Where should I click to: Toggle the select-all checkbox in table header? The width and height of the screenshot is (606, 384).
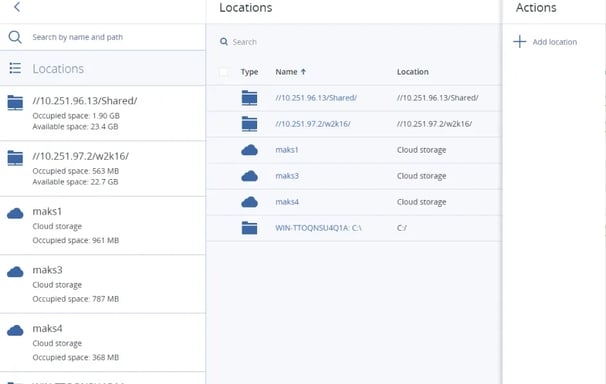click(223, 72)
